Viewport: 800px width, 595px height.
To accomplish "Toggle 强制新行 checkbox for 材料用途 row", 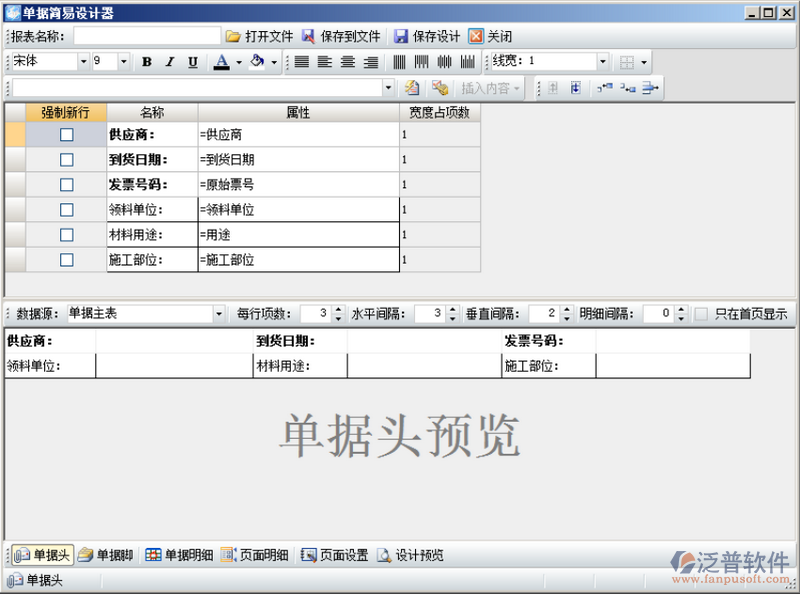I will (66, 235).
